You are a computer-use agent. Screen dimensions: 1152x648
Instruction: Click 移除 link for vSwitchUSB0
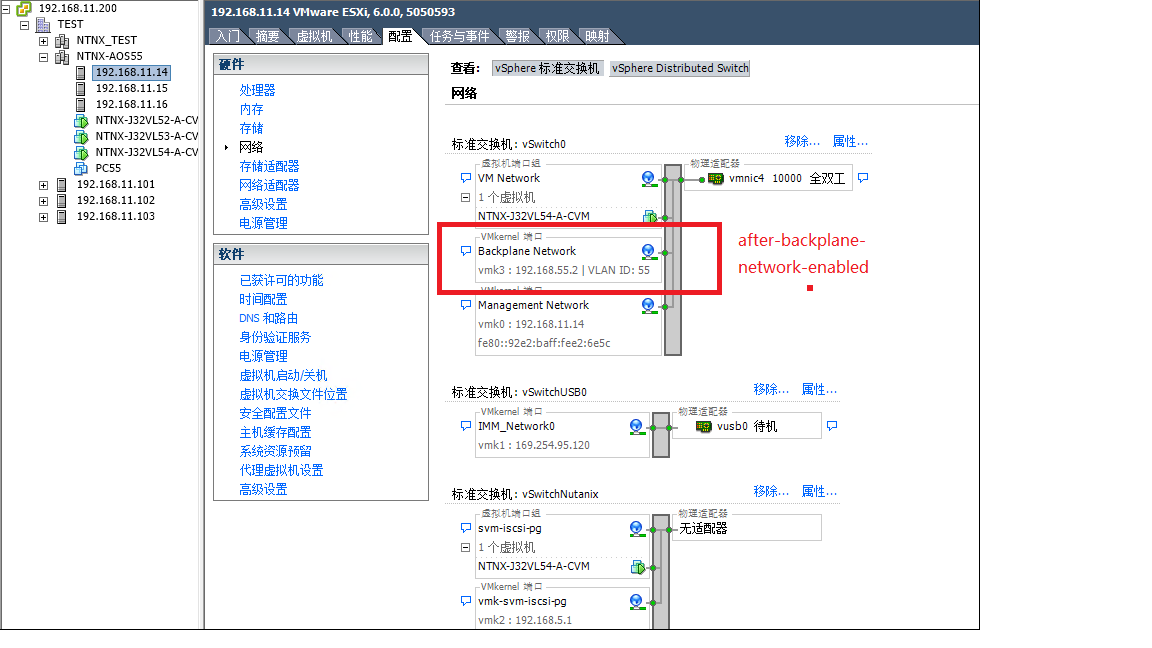[x=771, y=389]
